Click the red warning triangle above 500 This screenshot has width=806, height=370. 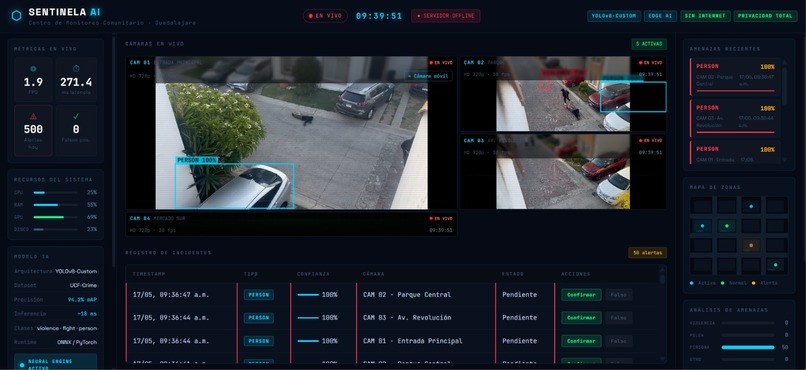(x=33, y=116)
